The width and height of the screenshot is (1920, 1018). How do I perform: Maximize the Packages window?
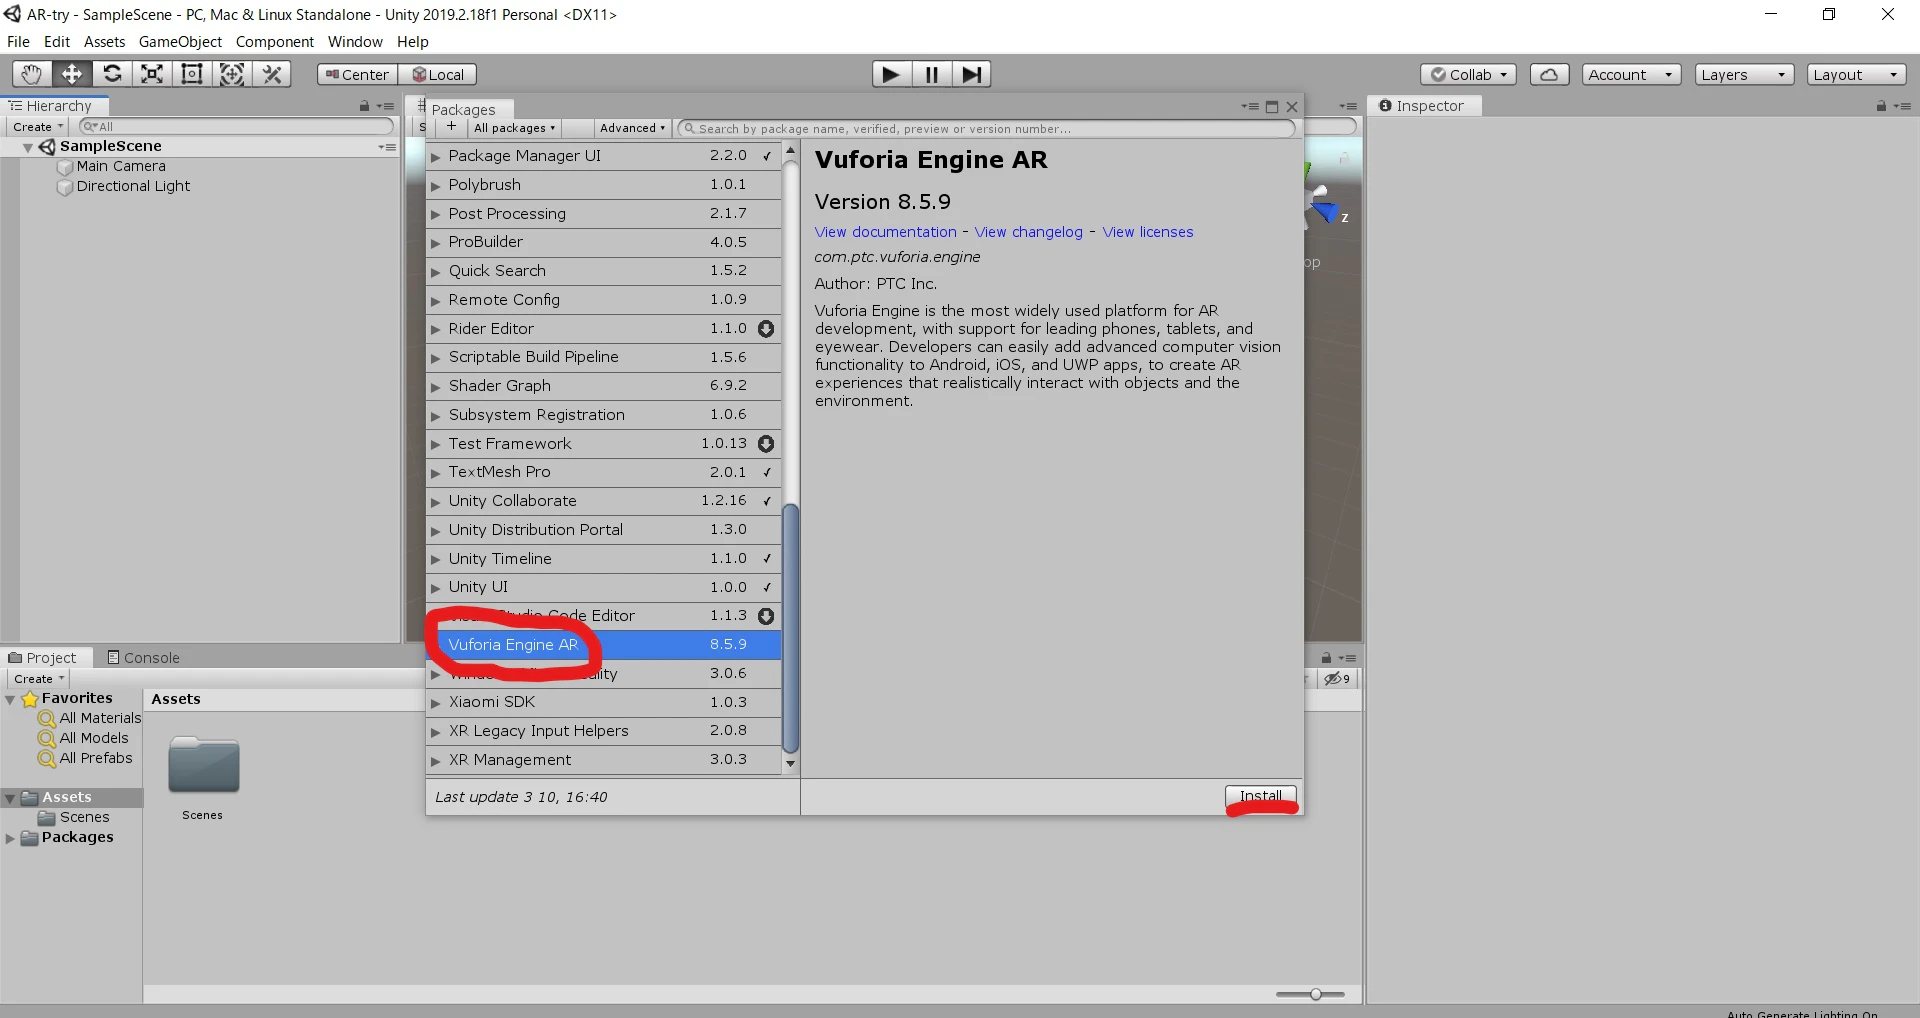click(1272, 107)
